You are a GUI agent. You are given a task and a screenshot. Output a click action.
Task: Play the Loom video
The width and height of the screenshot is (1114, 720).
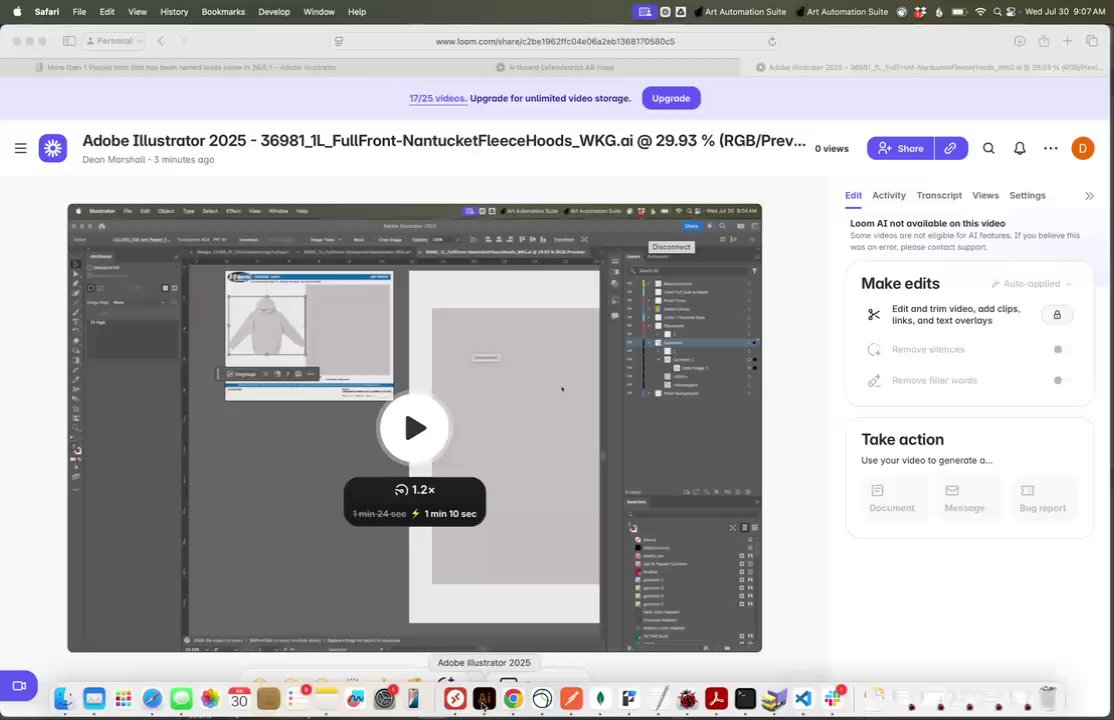415,428
